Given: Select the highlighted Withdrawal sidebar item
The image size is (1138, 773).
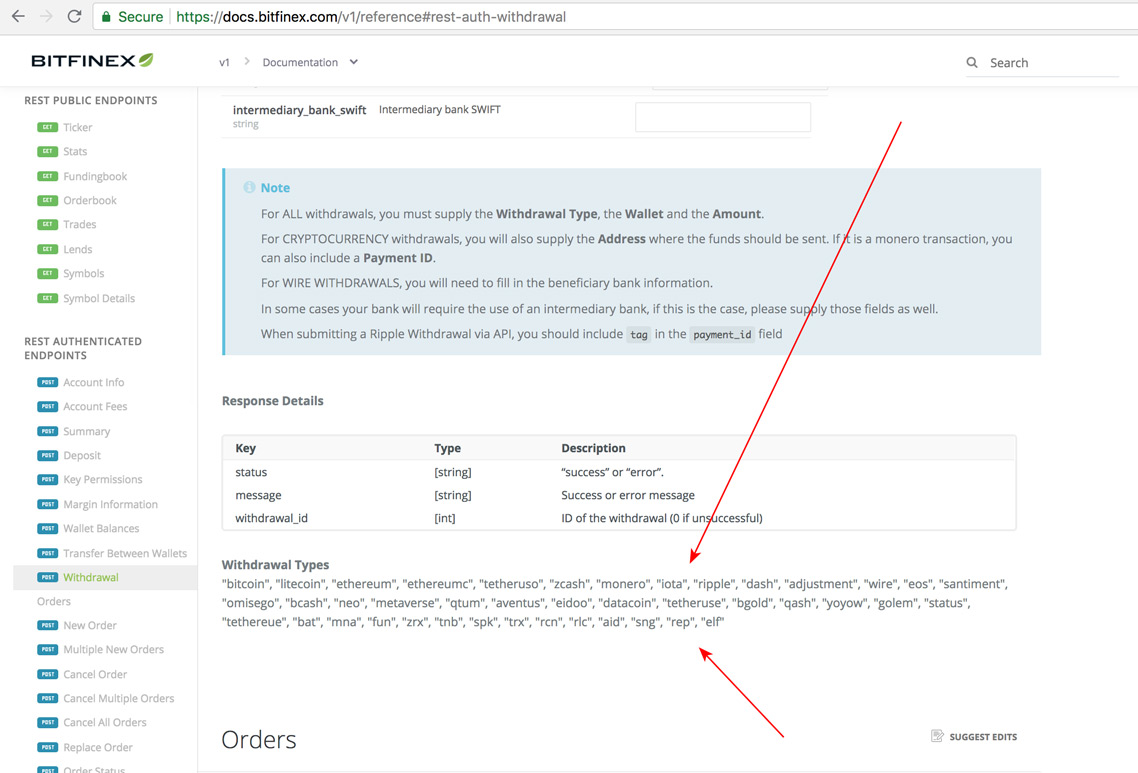Looking at the screenshot, I should [105, 577].
